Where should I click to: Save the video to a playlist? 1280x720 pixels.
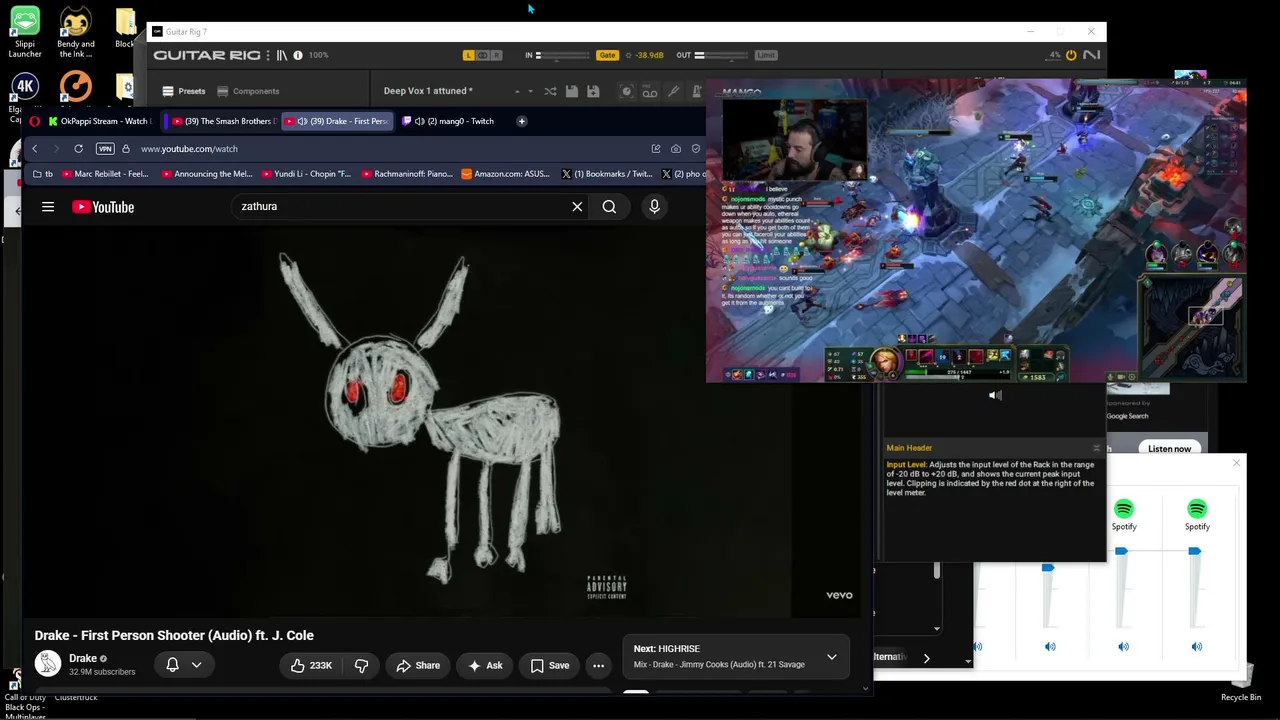tap(550, 666)
